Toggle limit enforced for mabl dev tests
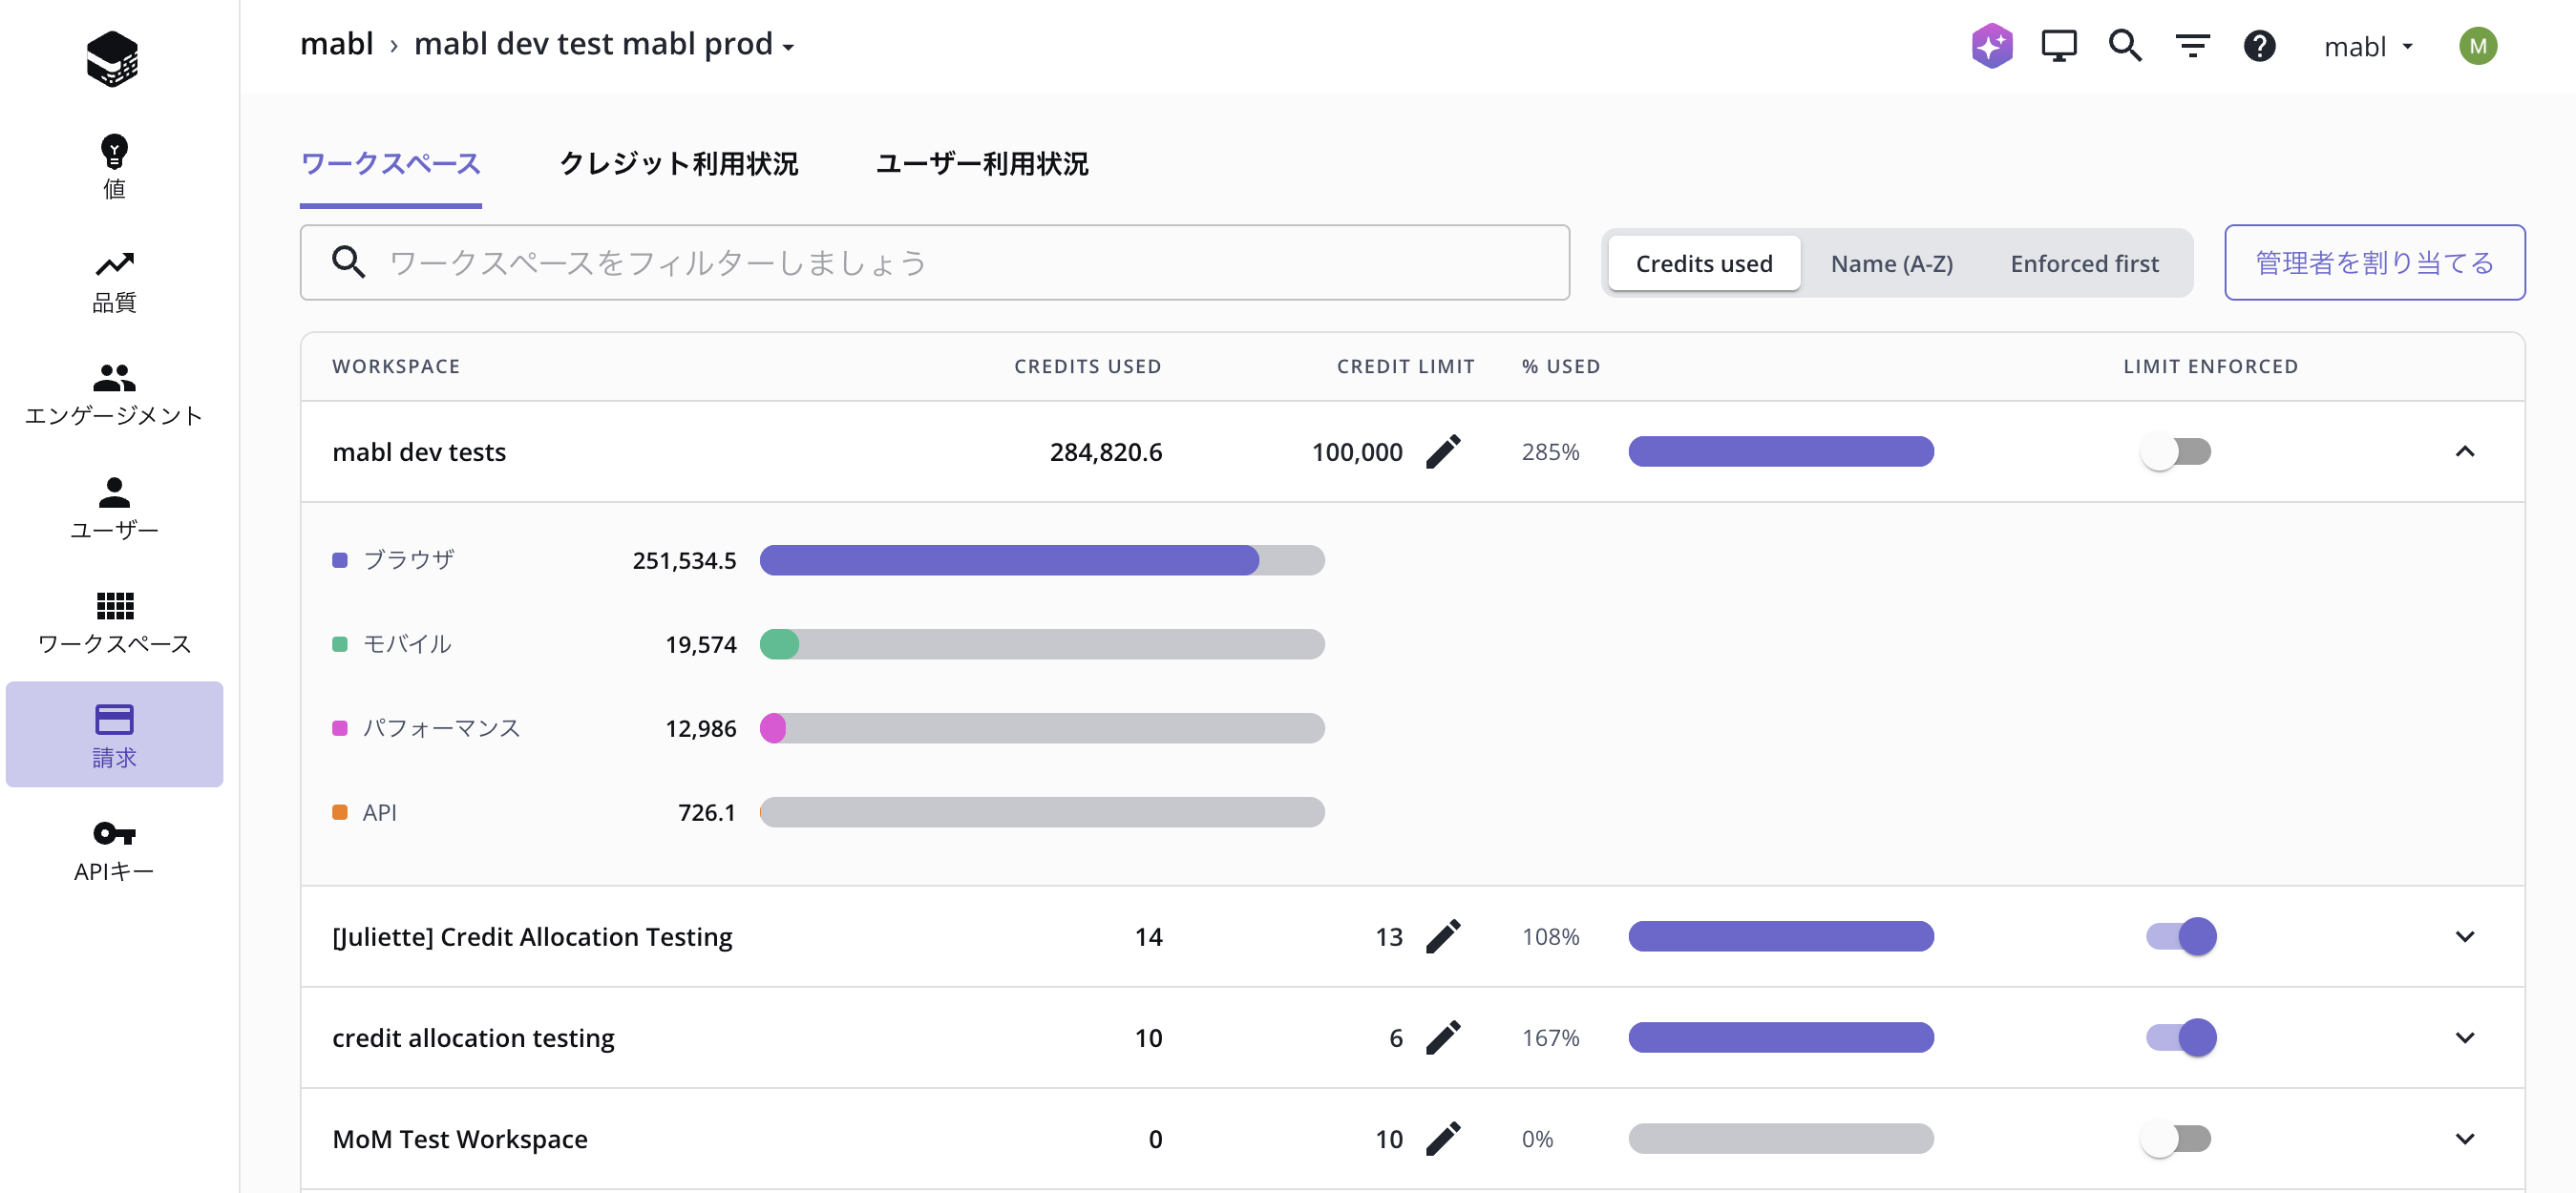 [2177, 452]
